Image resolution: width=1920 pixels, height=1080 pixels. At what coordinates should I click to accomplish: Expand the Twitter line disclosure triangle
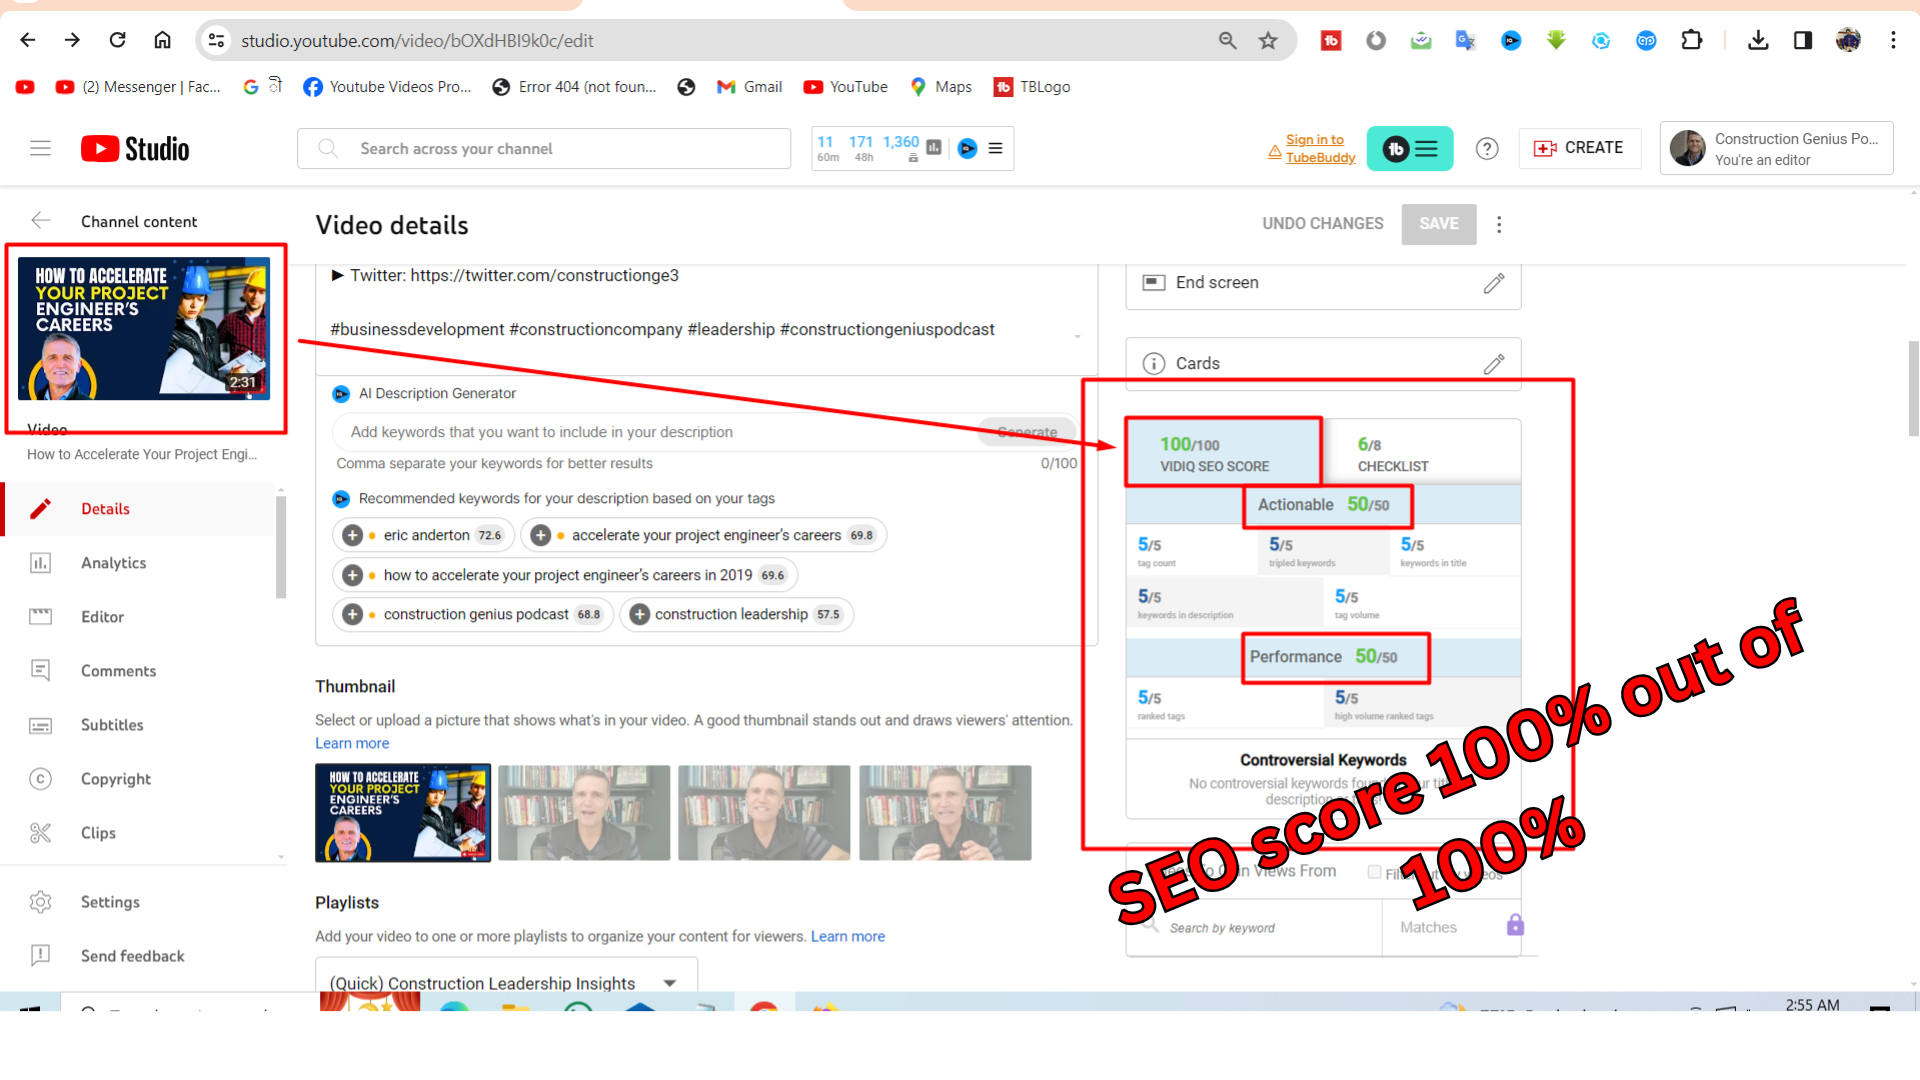338,275
